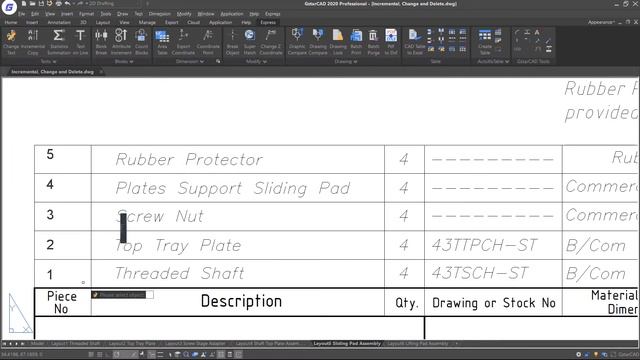
Task: Open the File menu
Action: click(x=21, y=14)
